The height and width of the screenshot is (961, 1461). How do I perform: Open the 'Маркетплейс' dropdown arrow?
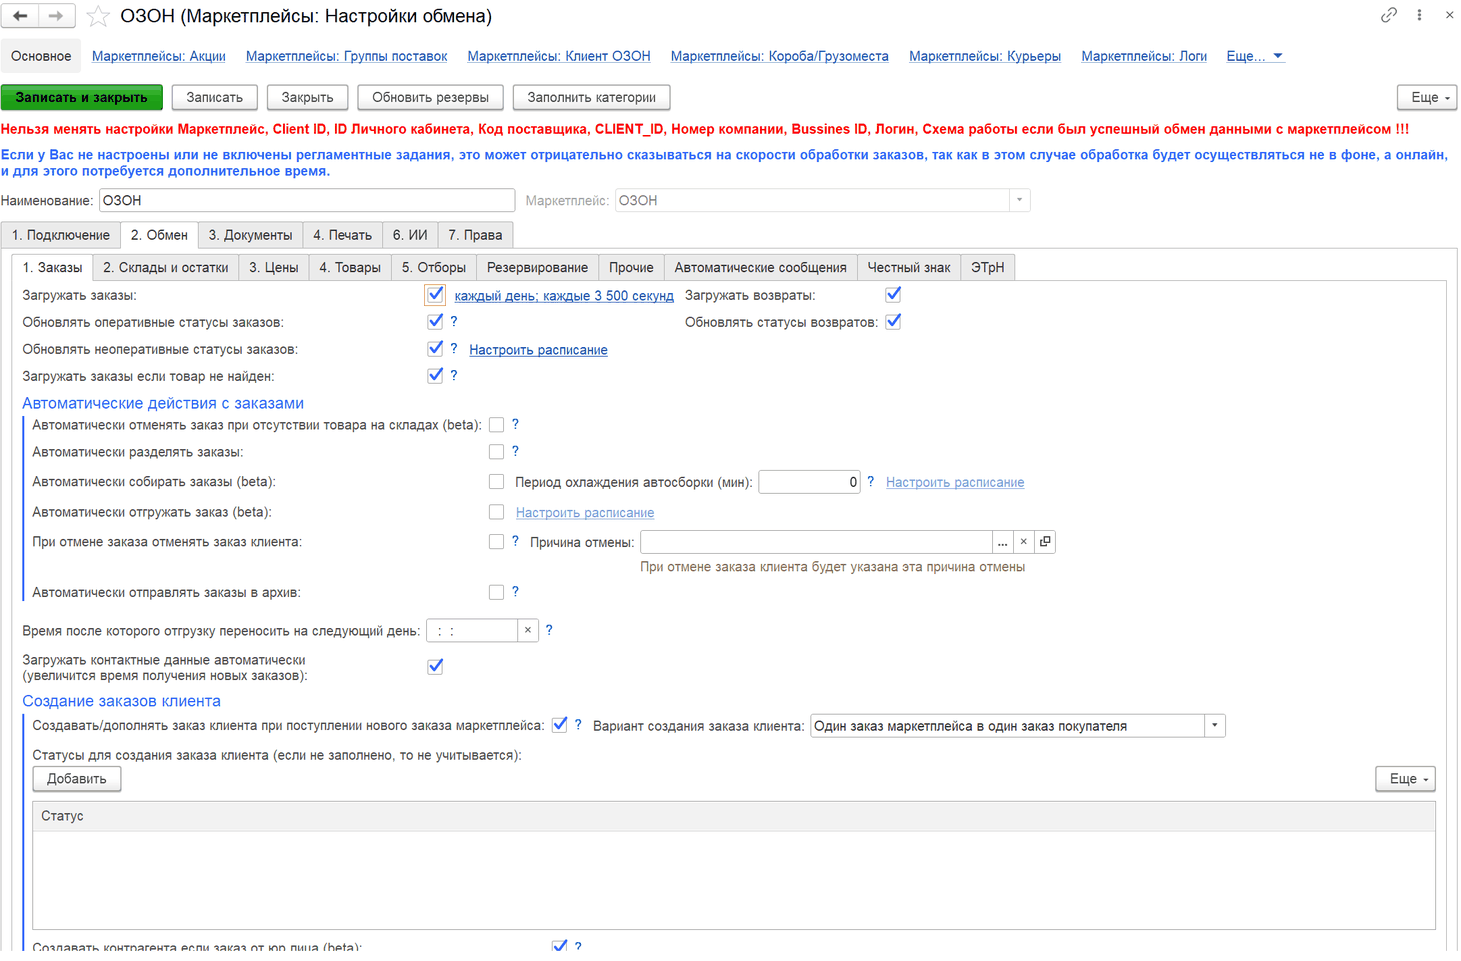[x=1019, y=200]
